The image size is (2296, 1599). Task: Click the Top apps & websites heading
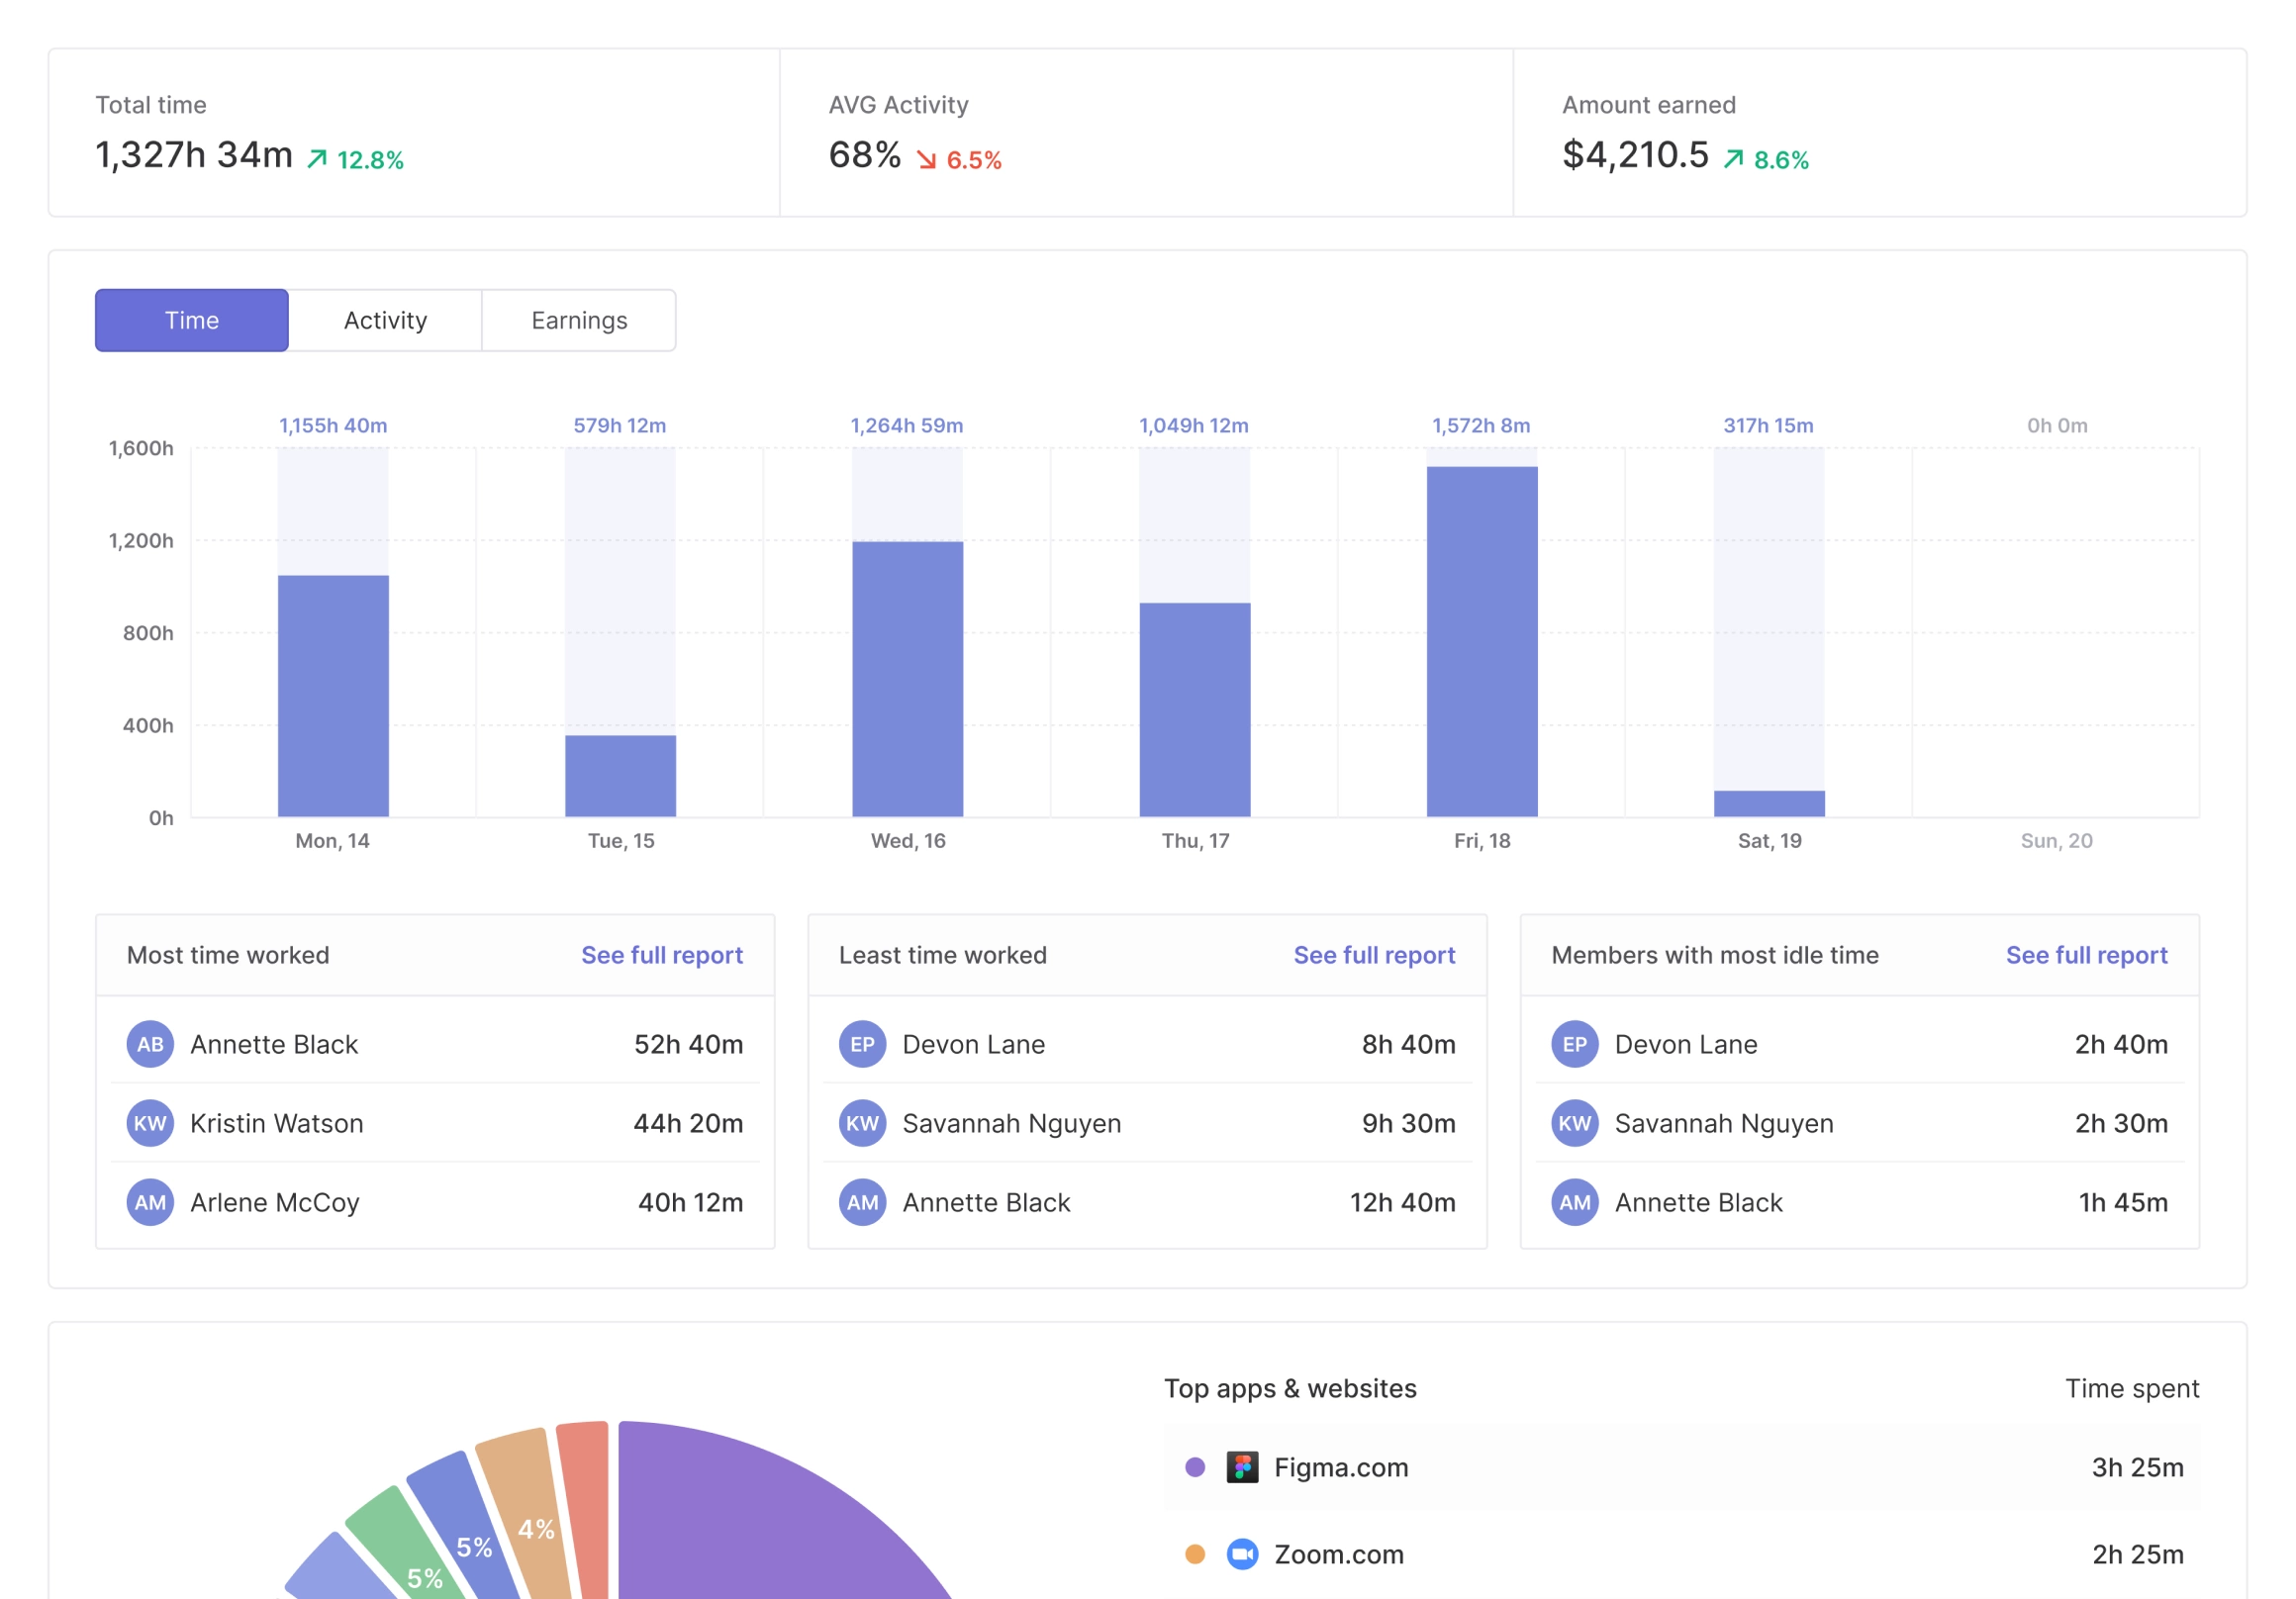[1290, 1388]
